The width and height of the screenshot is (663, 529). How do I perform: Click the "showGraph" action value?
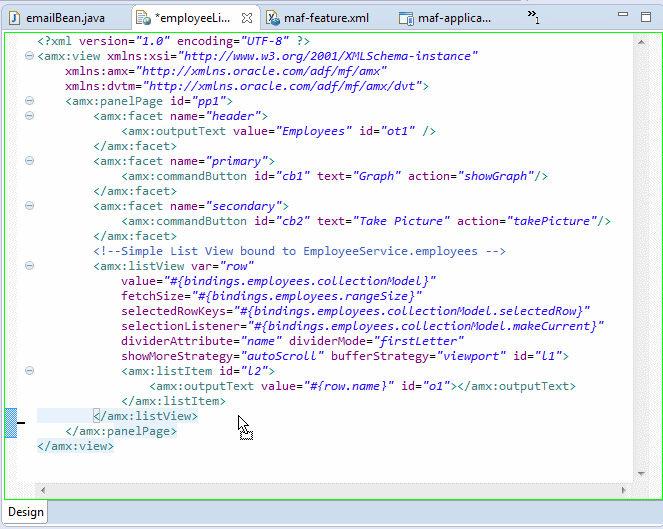point(496,176)
